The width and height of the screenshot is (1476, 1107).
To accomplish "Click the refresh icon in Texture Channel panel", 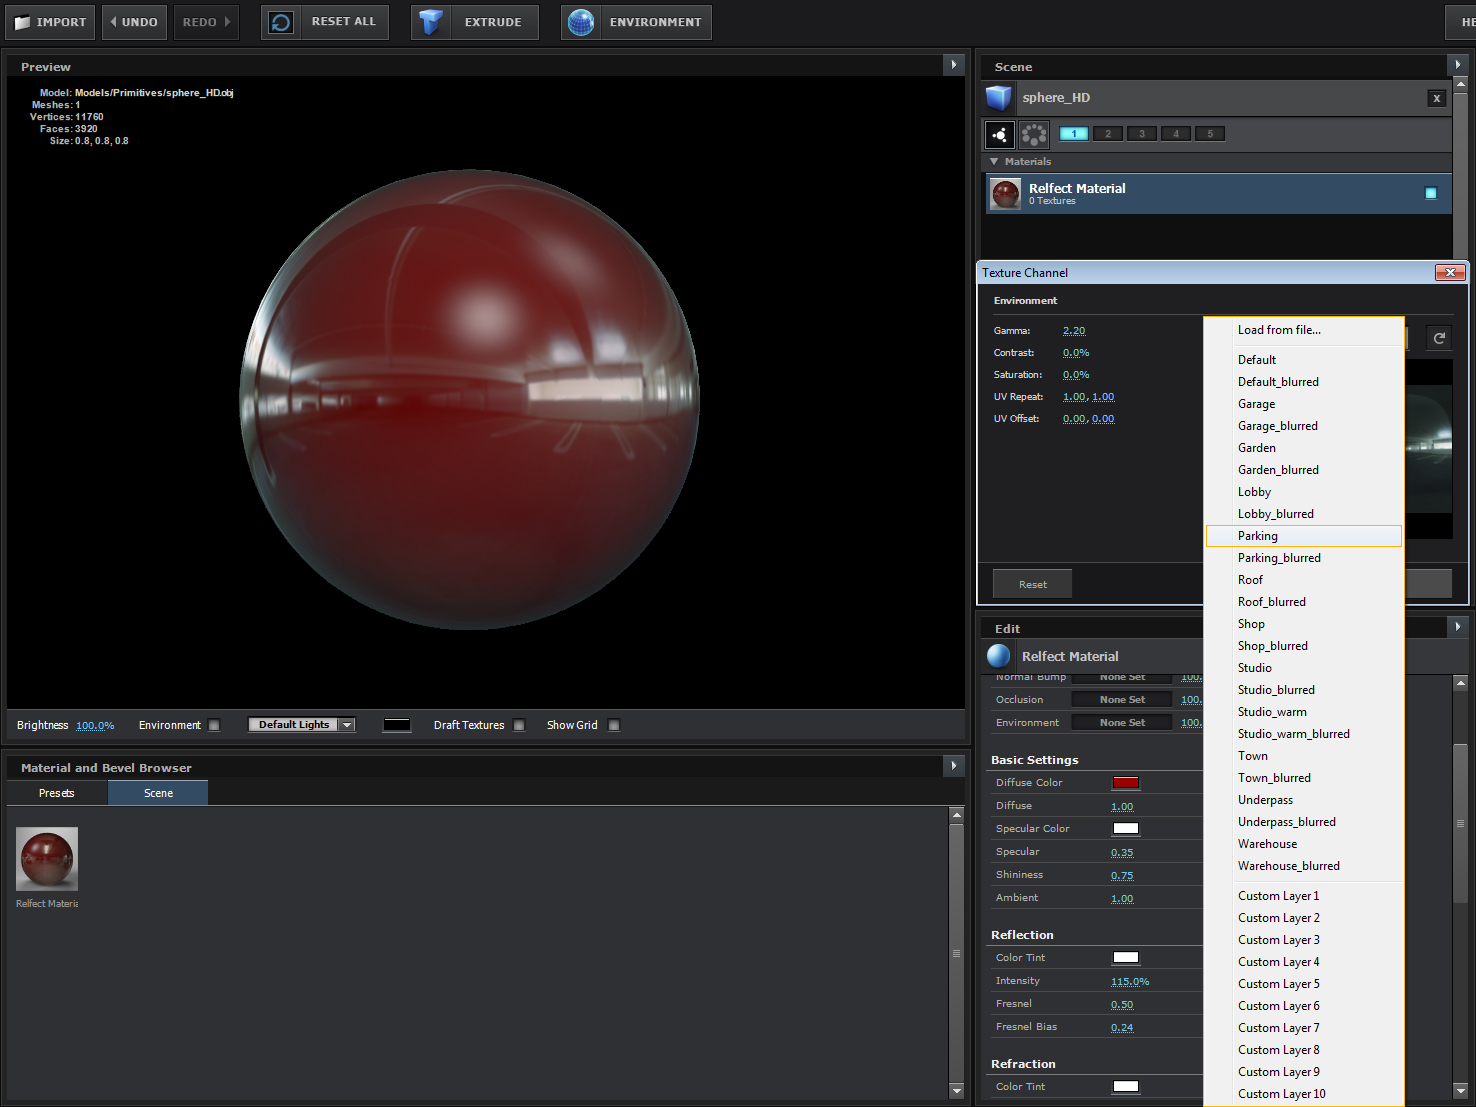I will [x=1438, y=337].
